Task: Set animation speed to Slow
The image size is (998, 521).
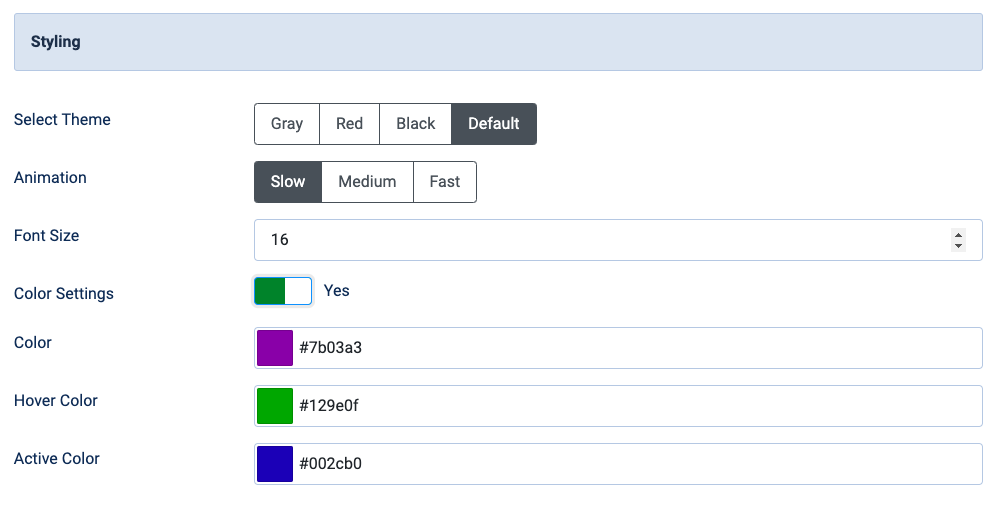Action: pyautogui.click(x=288, y=182)
